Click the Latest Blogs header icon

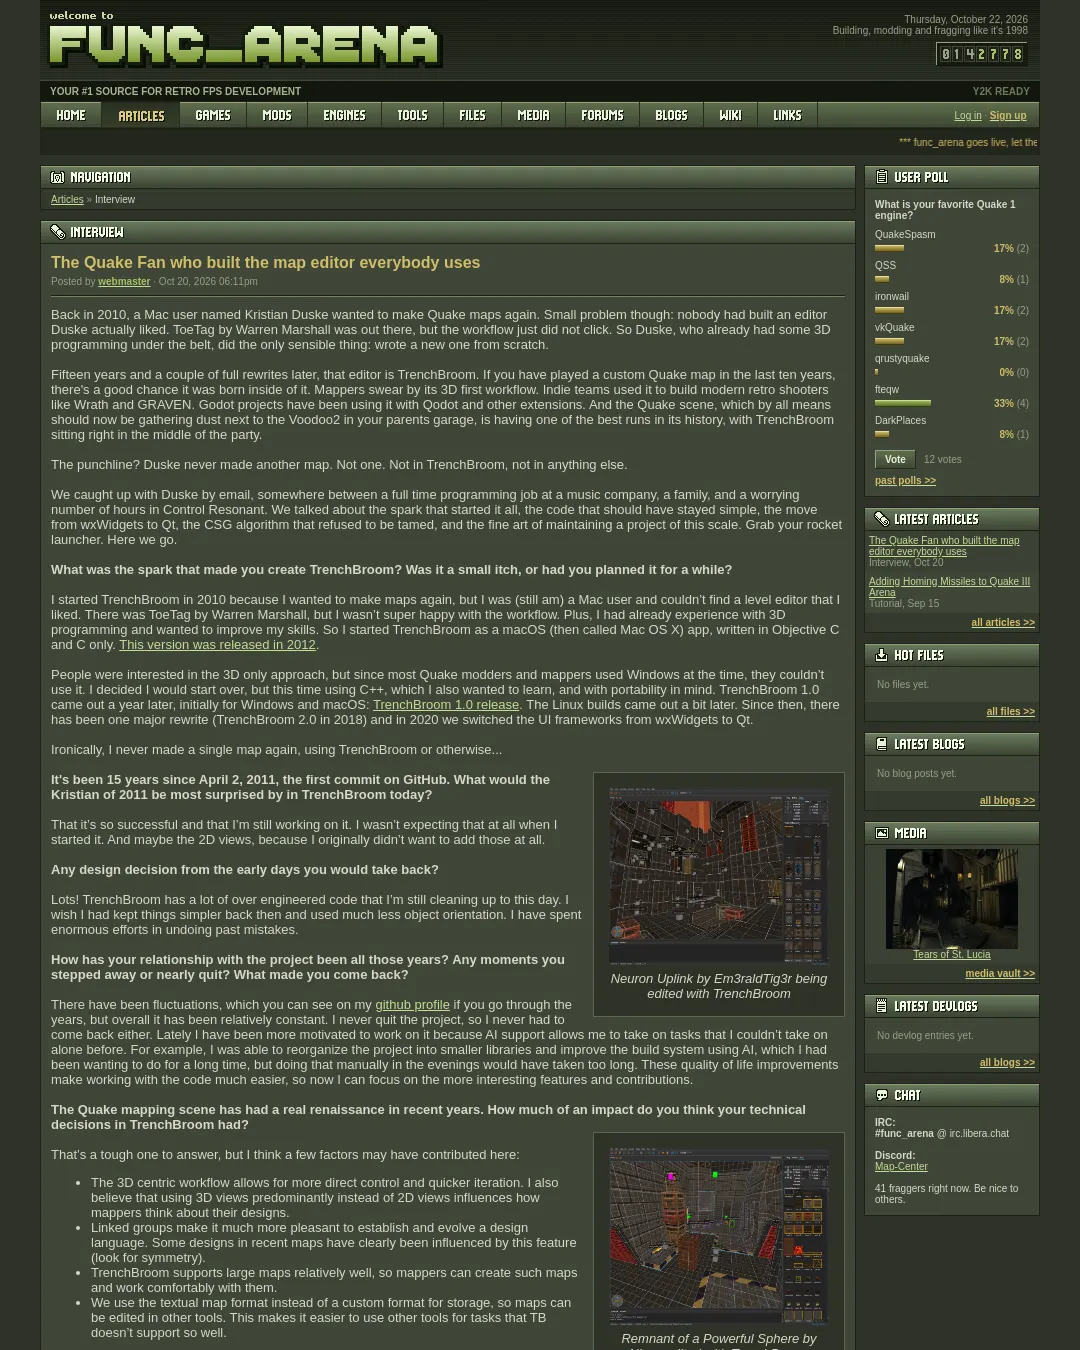click(x=882, y=744)
